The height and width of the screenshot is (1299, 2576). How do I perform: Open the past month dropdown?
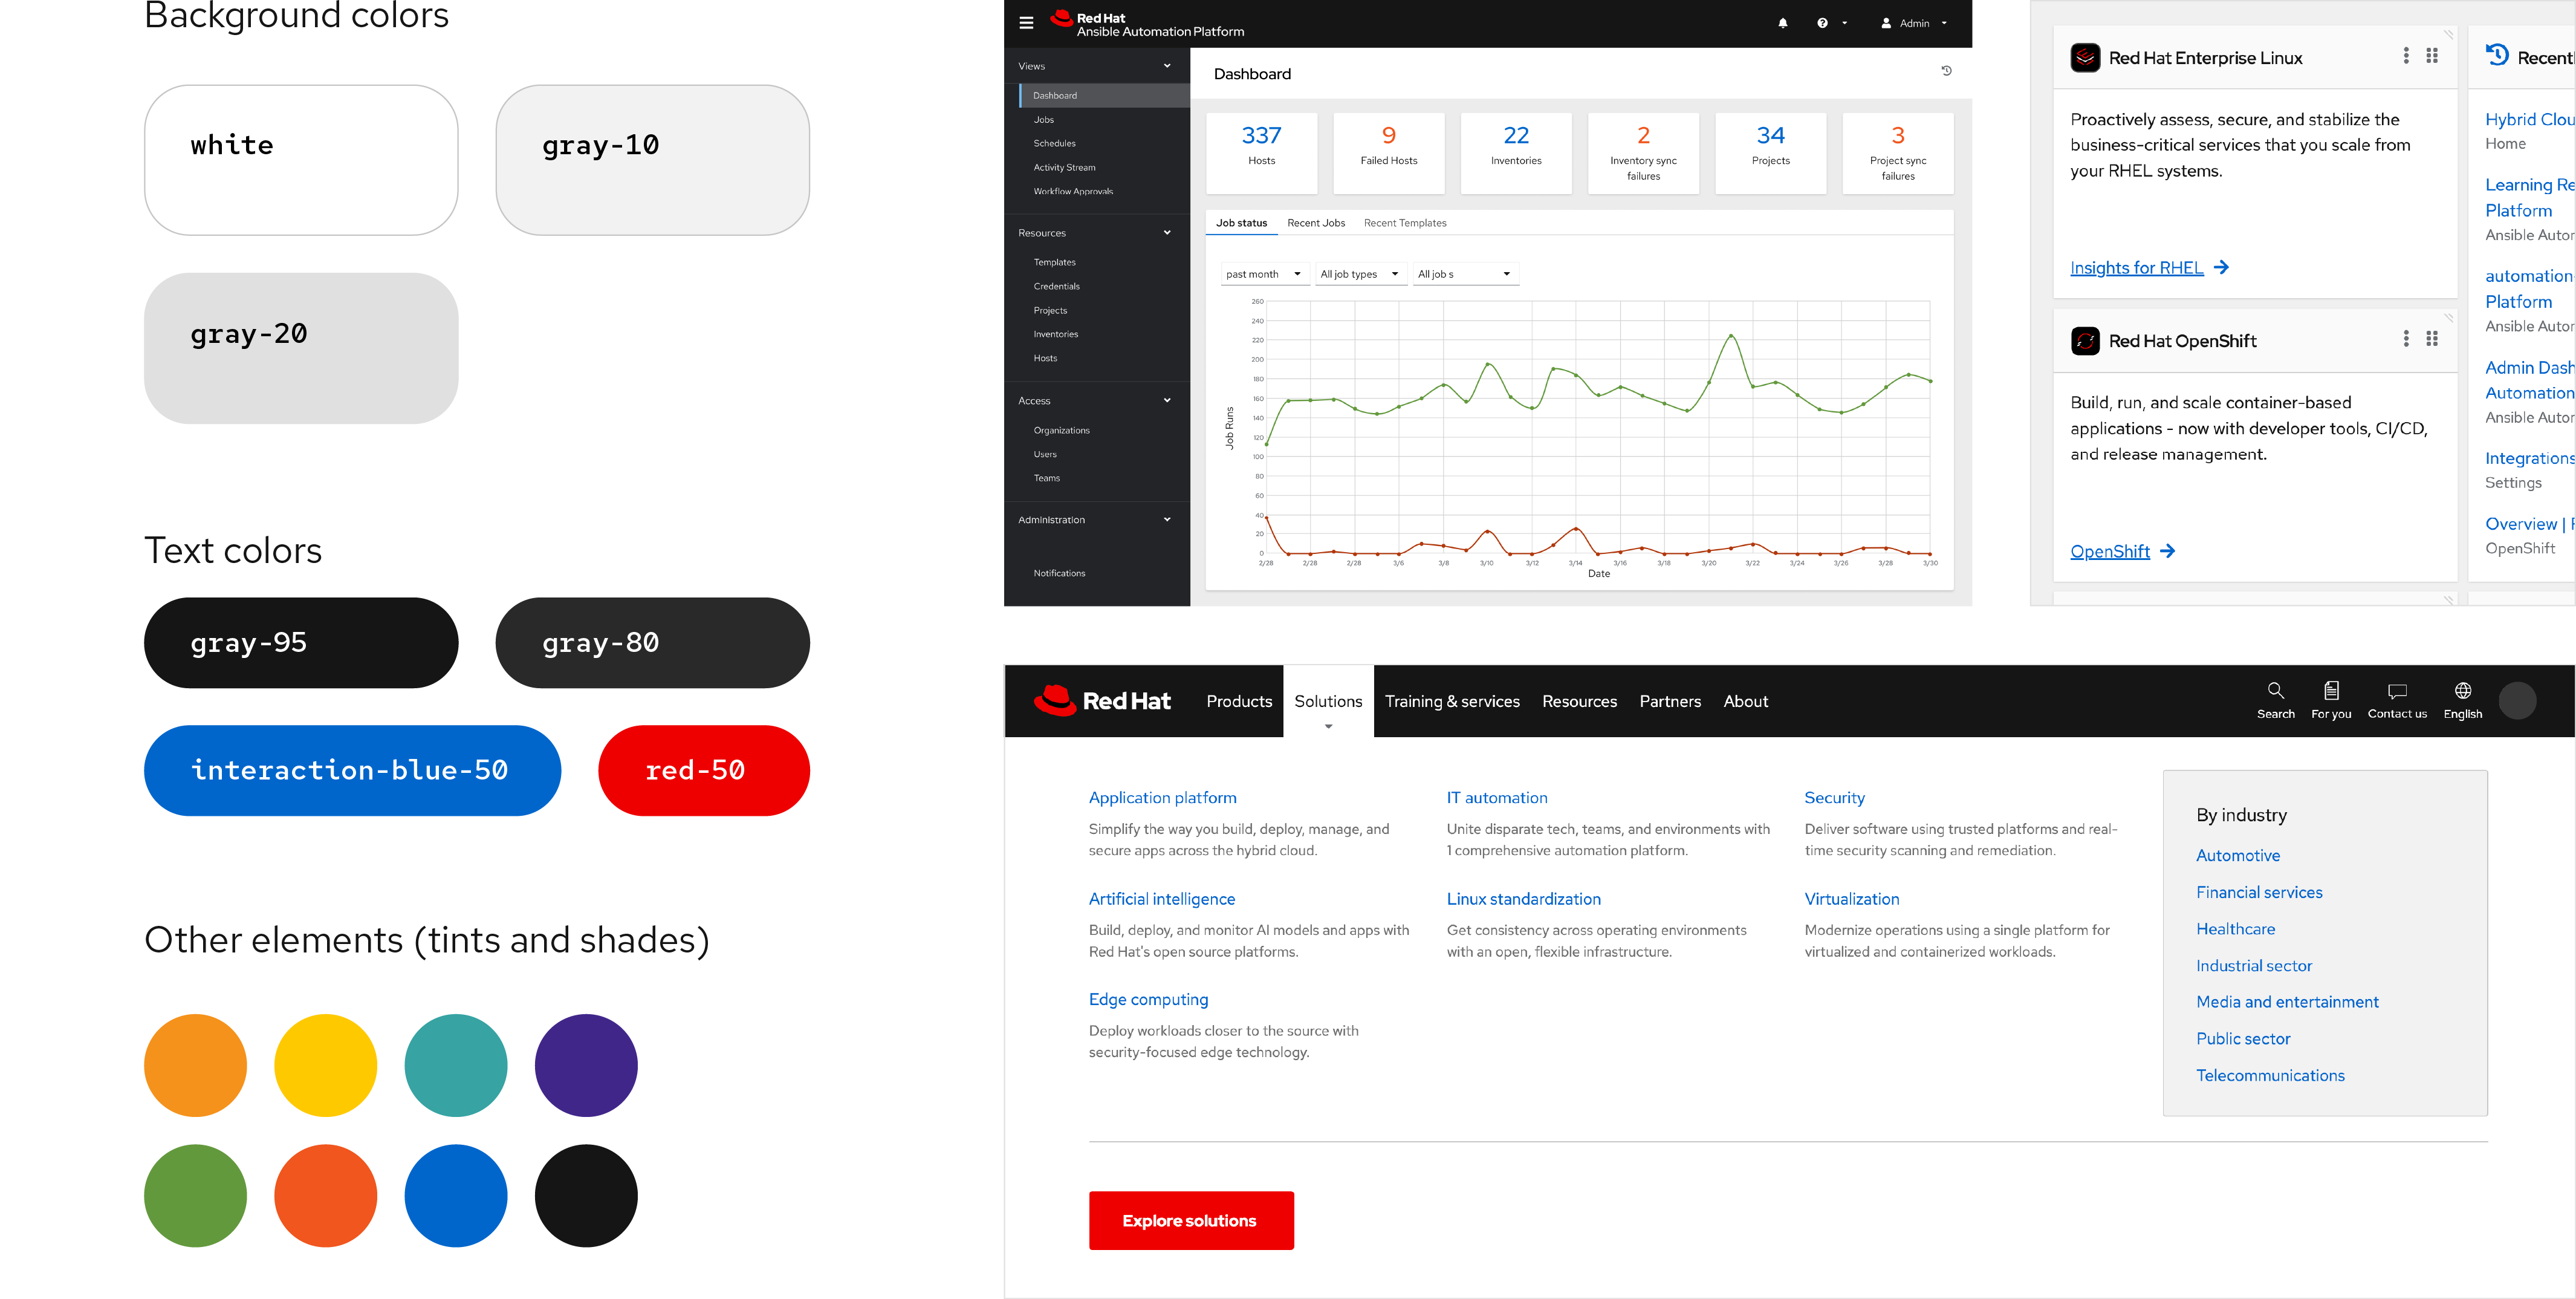[1263, 273]
